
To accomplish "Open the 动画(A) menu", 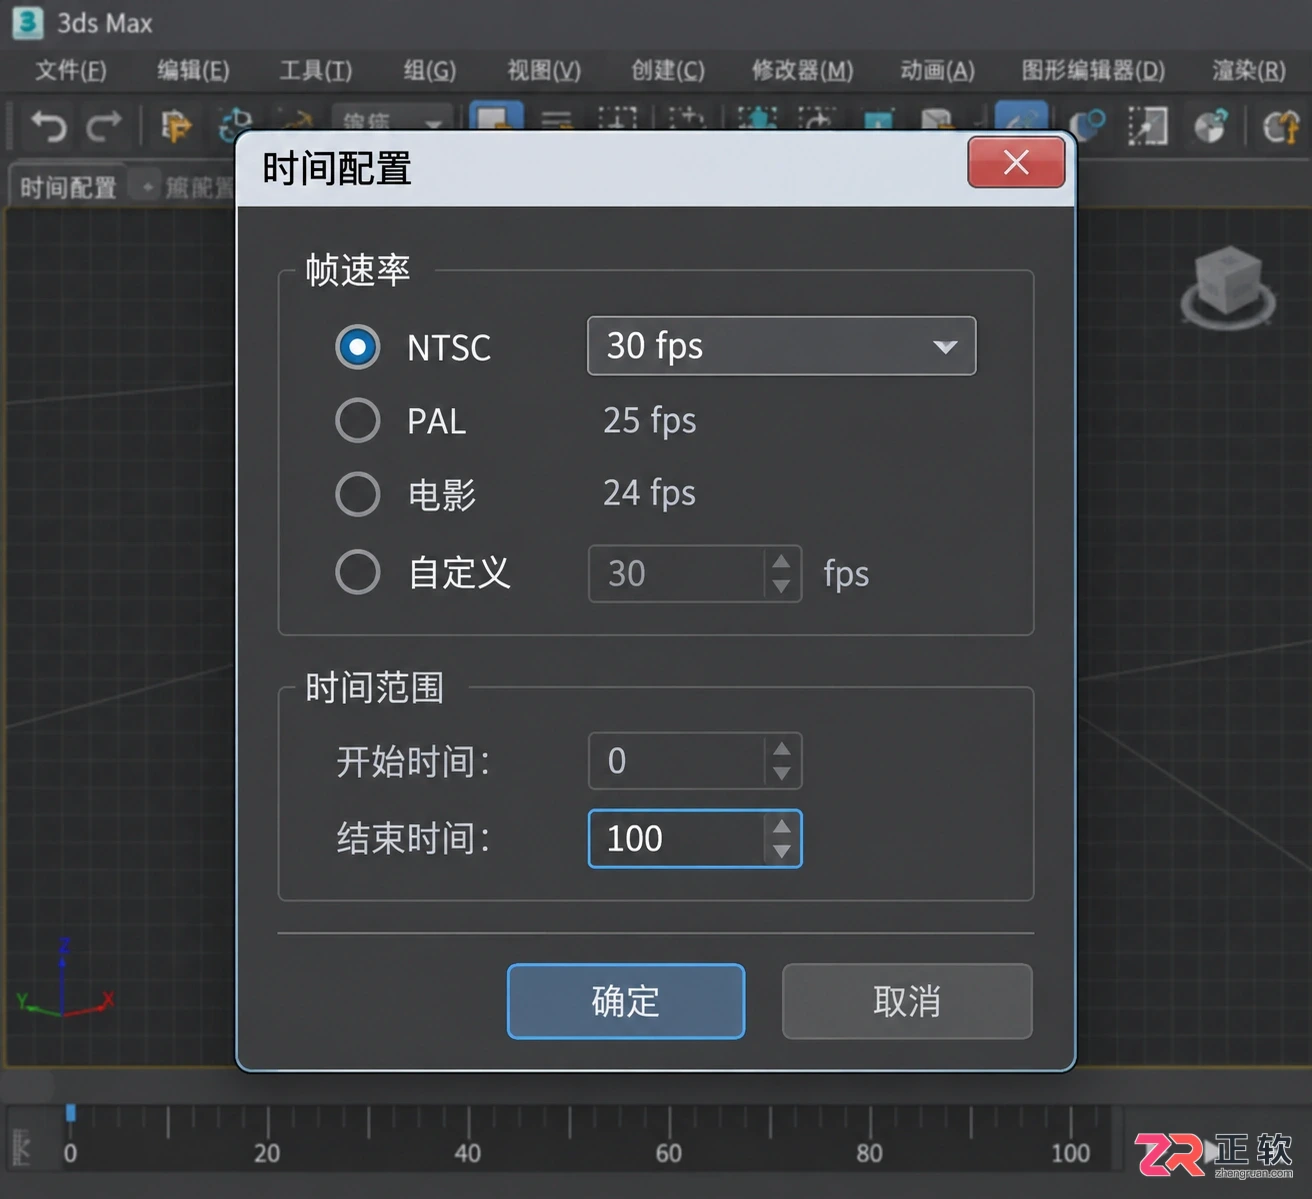I will (937, 70).
